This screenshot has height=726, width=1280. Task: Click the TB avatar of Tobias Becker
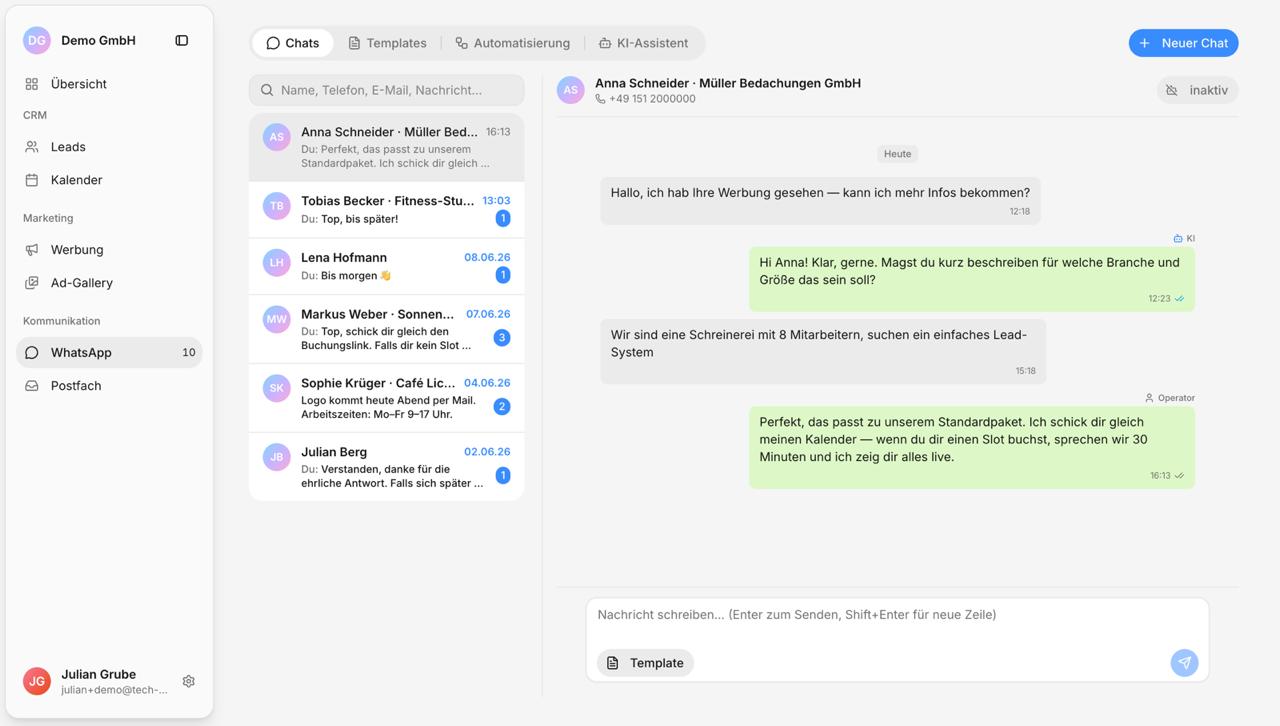click(x=277, y=206)
